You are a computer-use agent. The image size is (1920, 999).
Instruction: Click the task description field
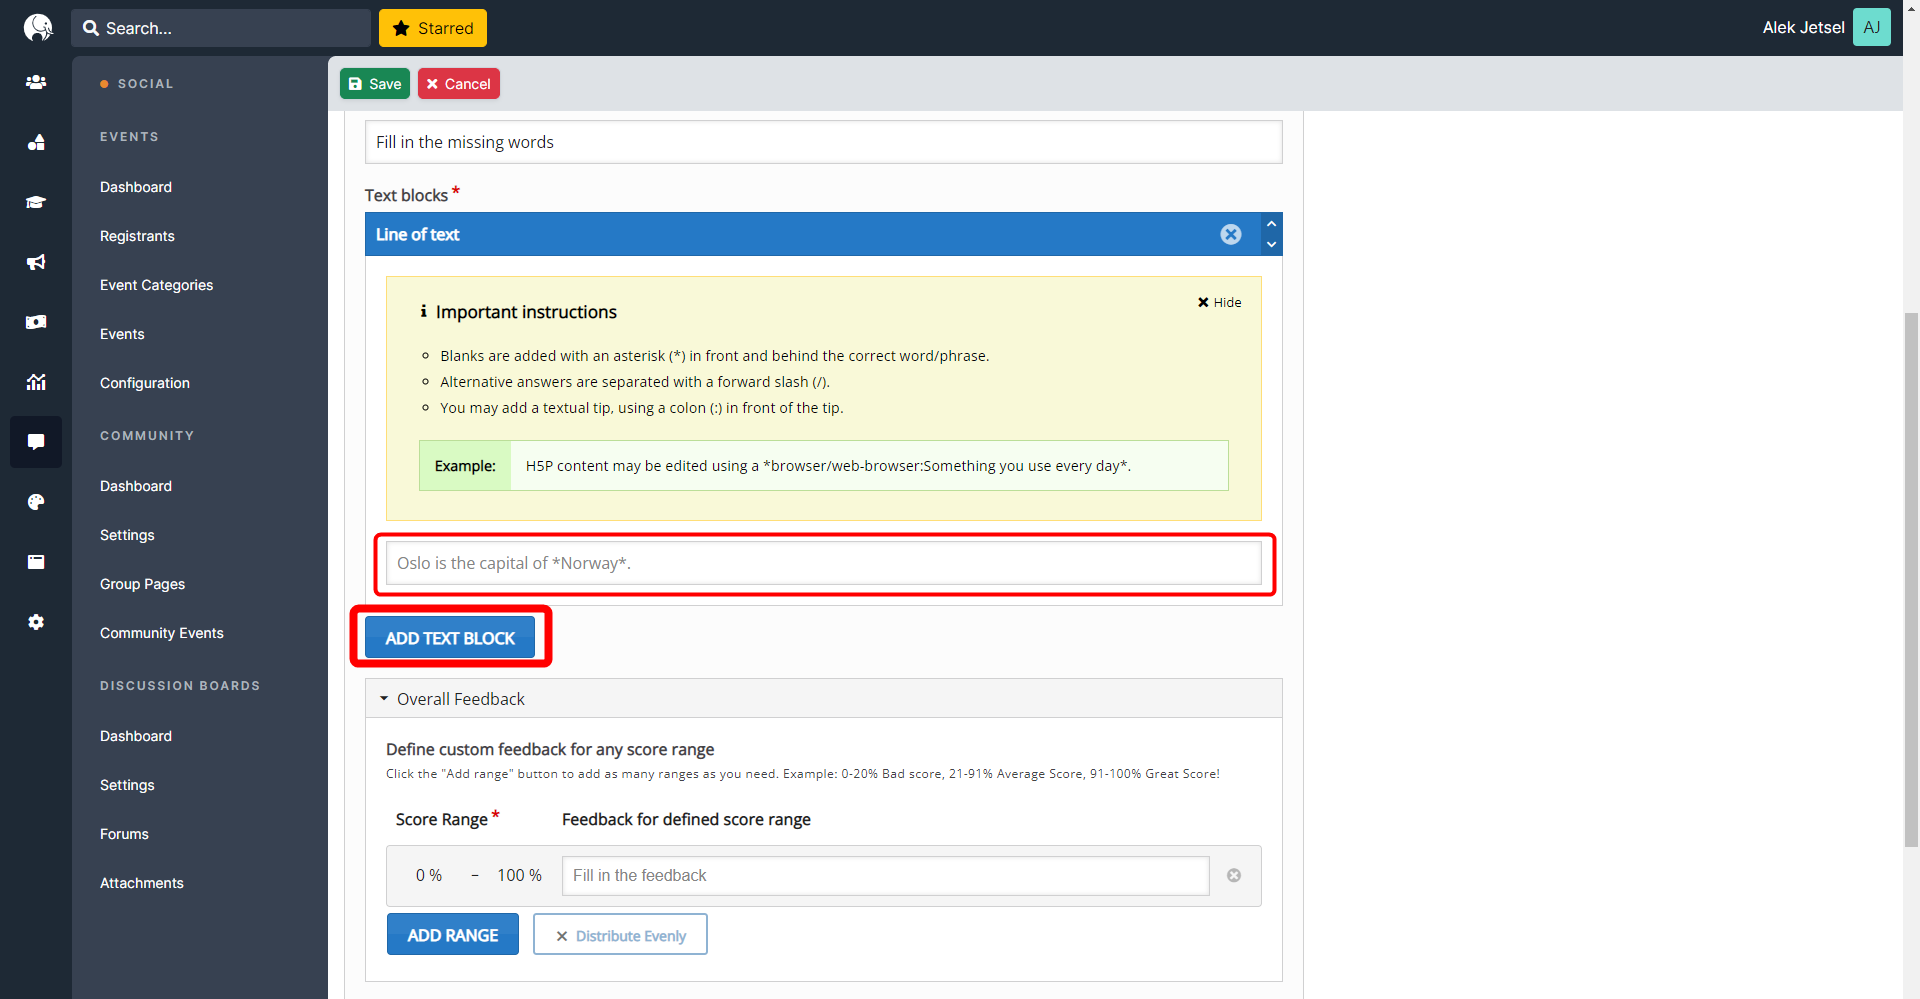coord(824,142)
